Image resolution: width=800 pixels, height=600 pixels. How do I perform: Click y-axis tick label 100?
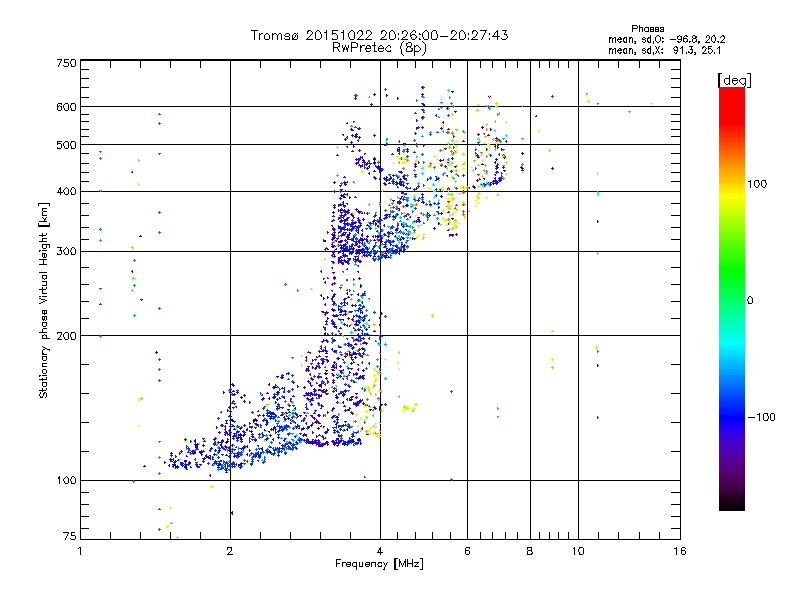click(x=67, y=481)
